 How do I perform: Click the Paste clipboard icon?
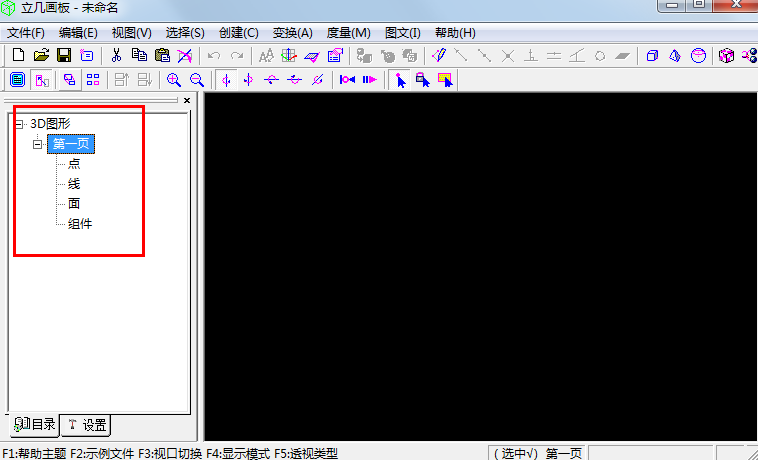pos(162,55)
